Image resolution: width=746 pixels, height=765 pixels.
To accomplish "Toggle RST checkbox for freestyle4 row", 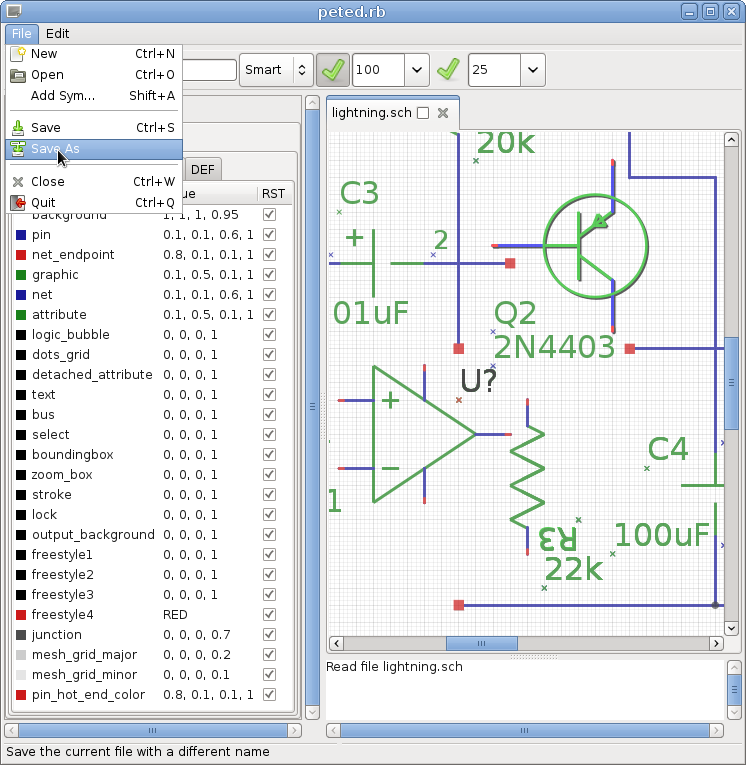I will (269, 615).
